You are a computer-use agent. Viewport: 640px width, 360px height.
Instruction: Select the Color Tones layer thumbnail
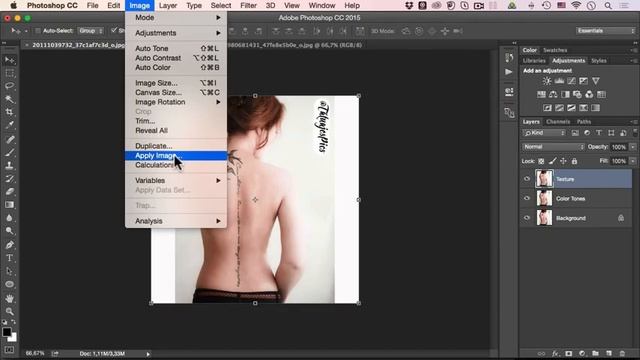(x=544, y=198)
